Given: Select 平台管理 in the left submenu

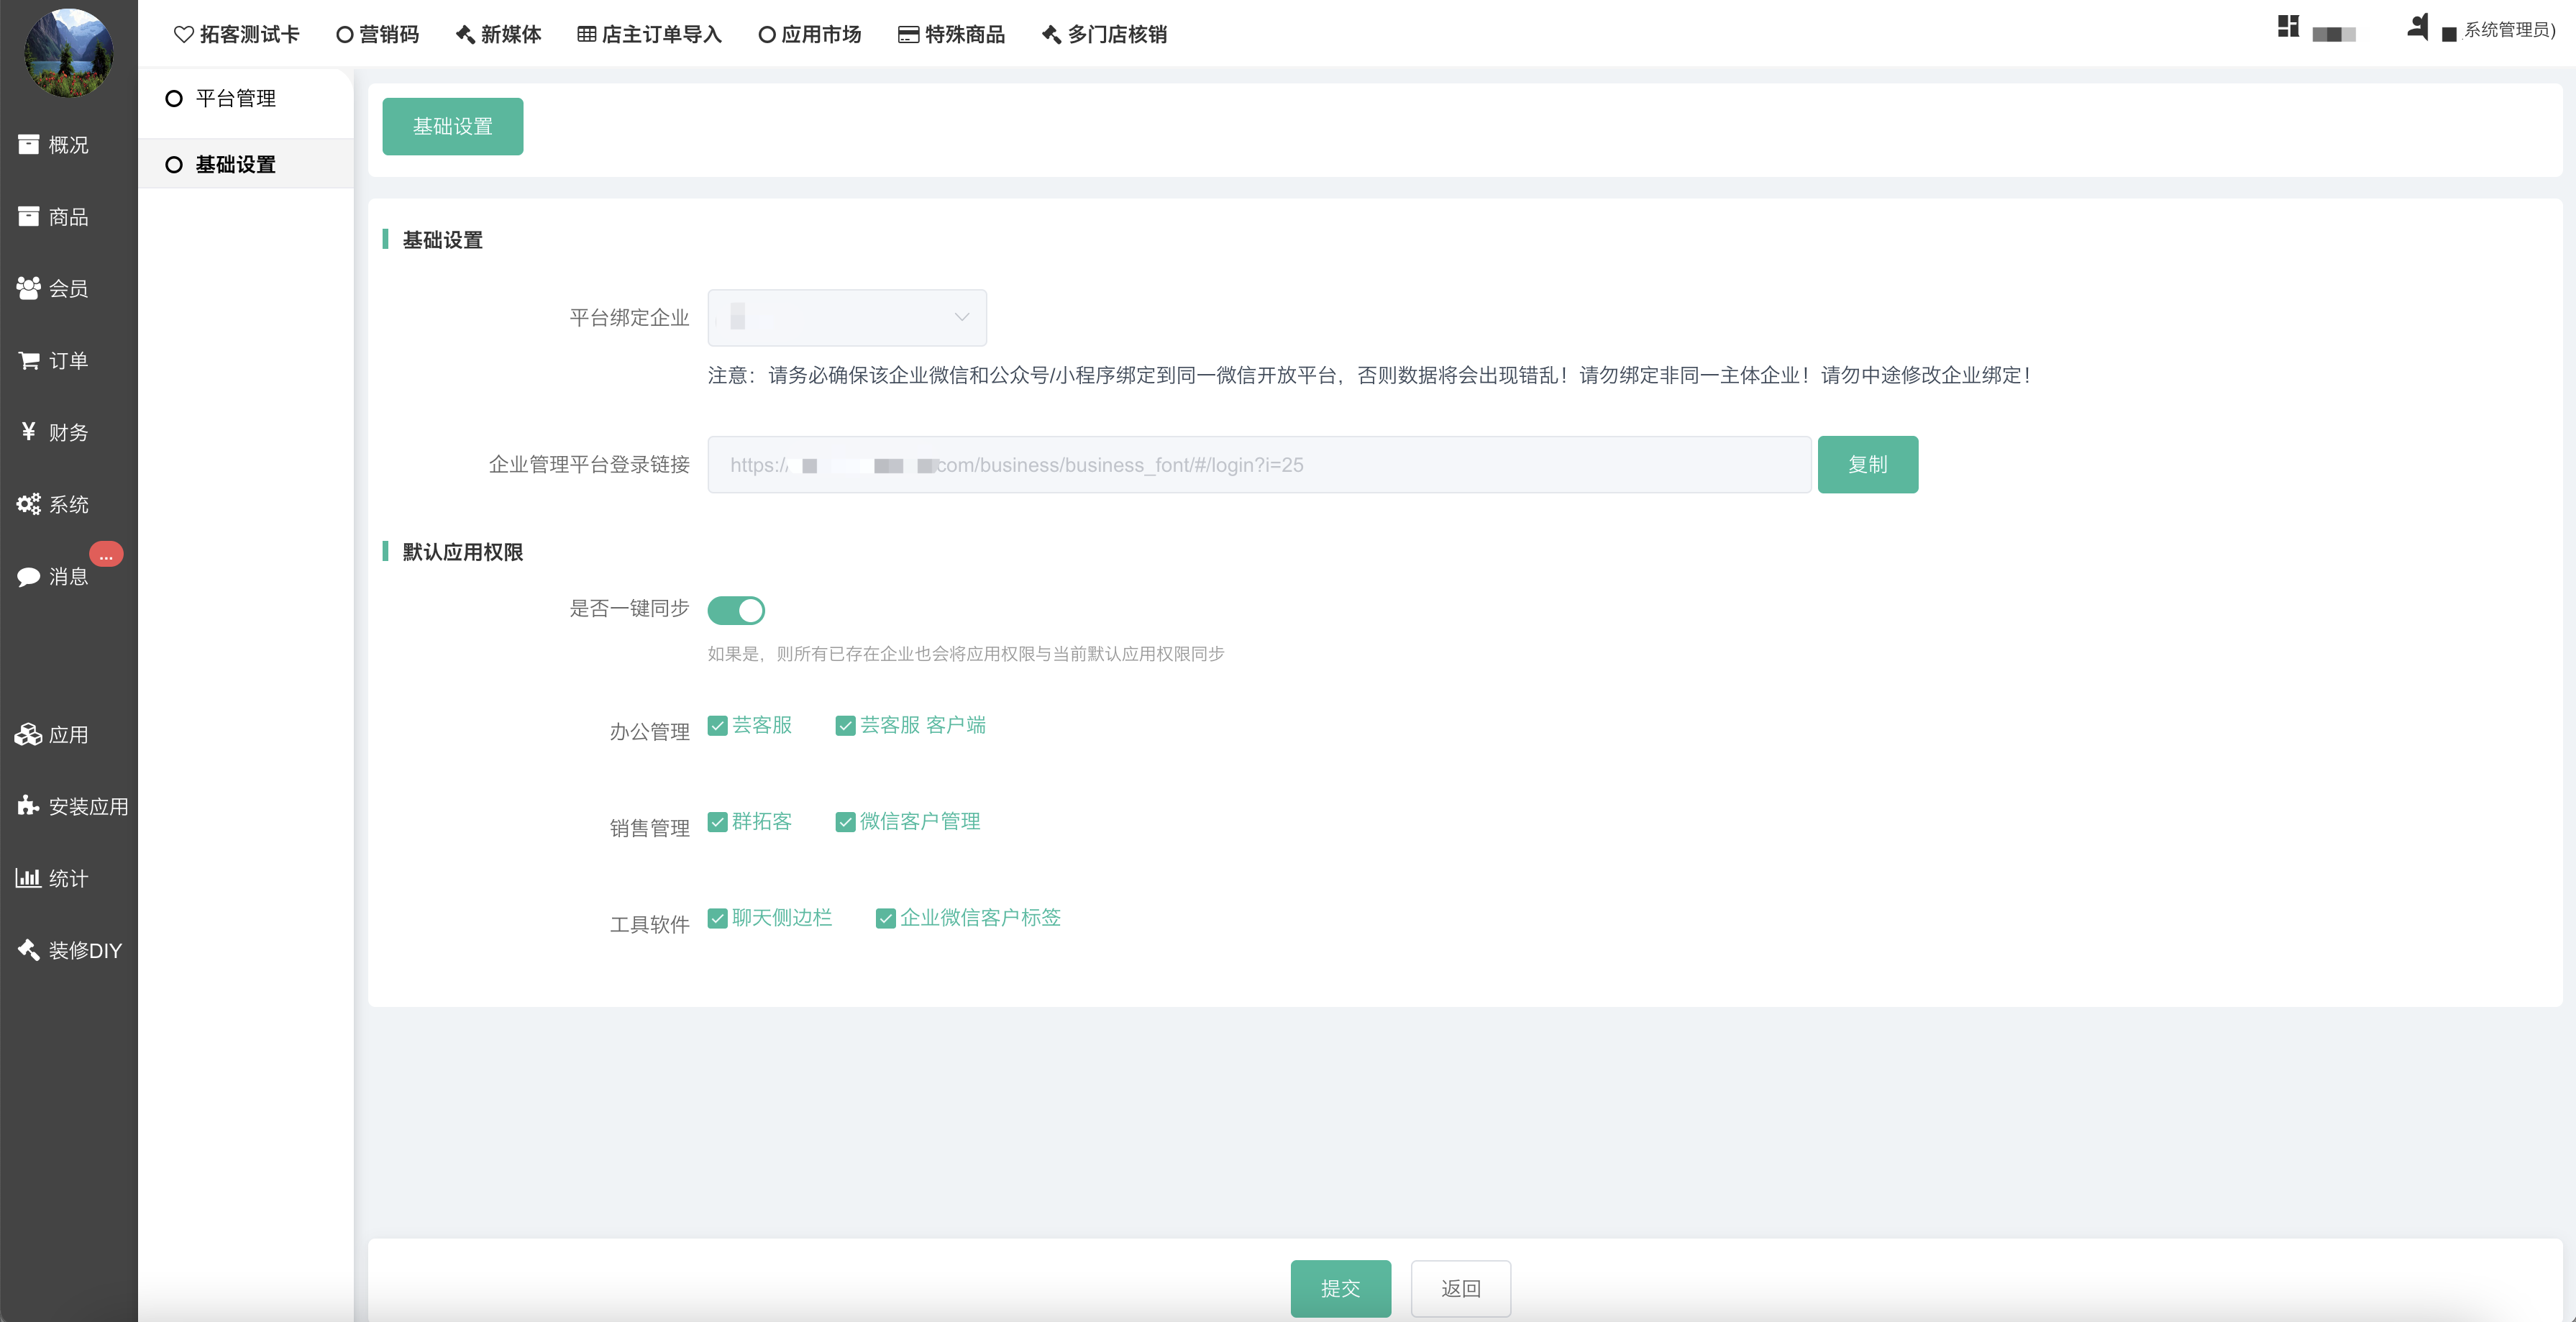Looking at the screenshot, I should [235, 99].
